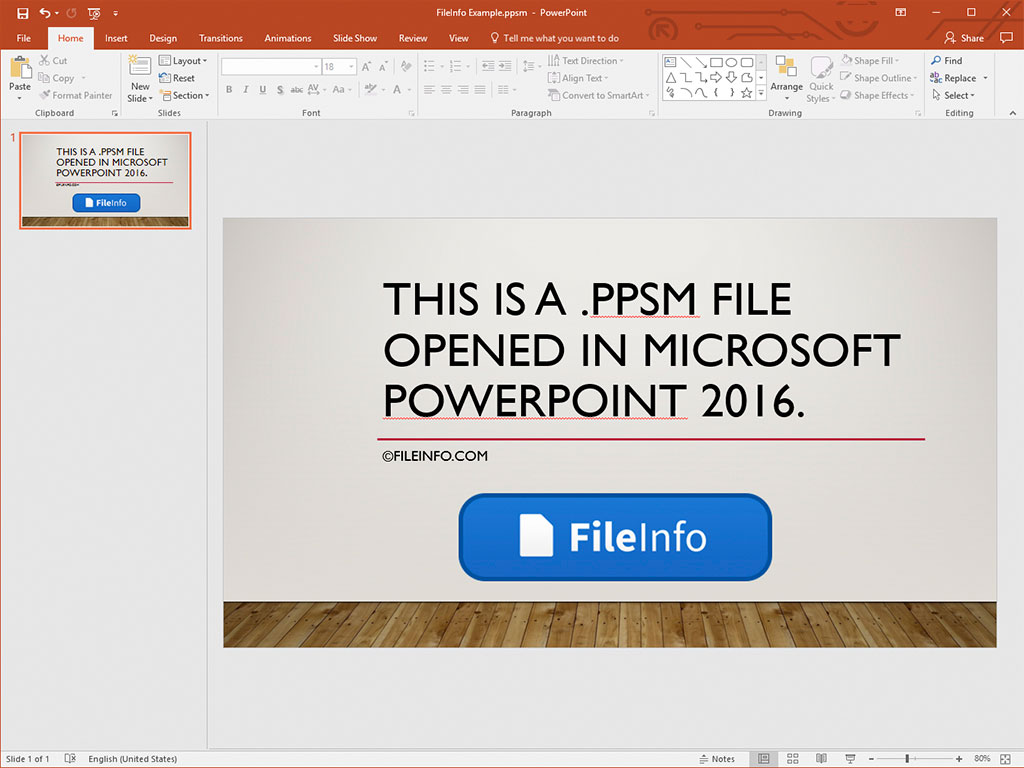Switch to the Insert tab
Viewport: 1024px width, 768px height.
tap(116, 38)
